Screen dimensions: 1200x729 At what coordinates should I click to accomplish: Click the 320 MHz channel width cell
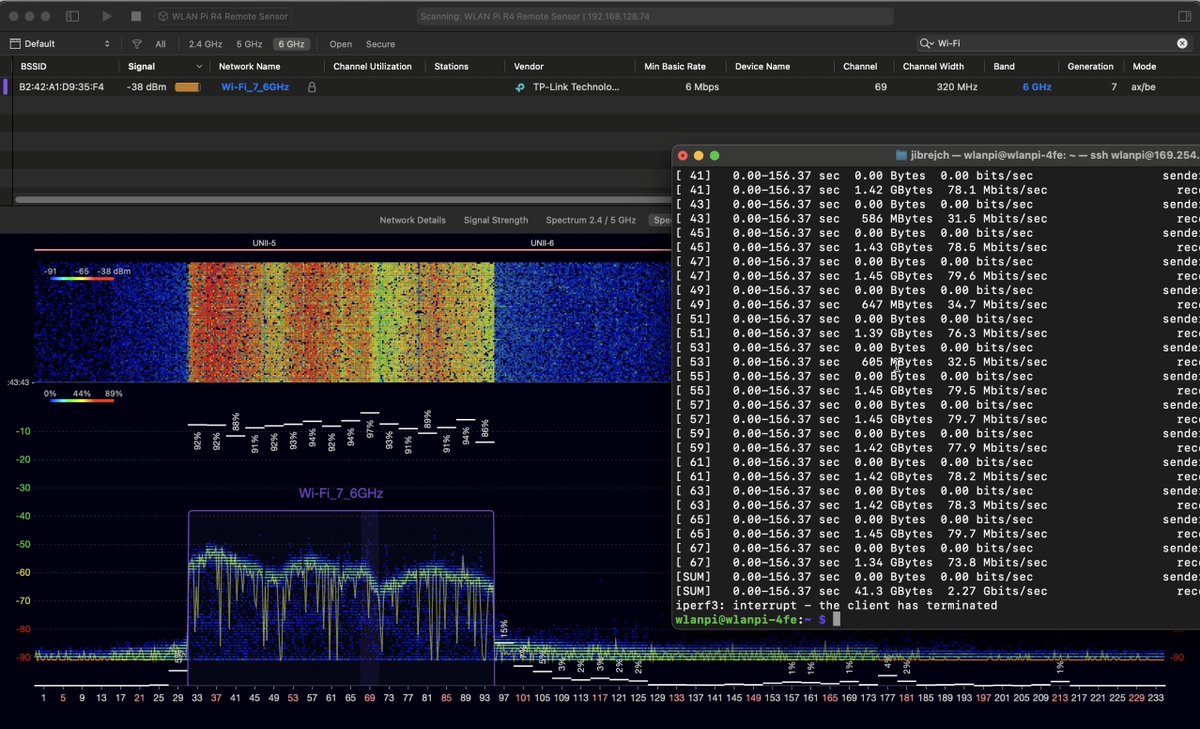tap(958, 87)
